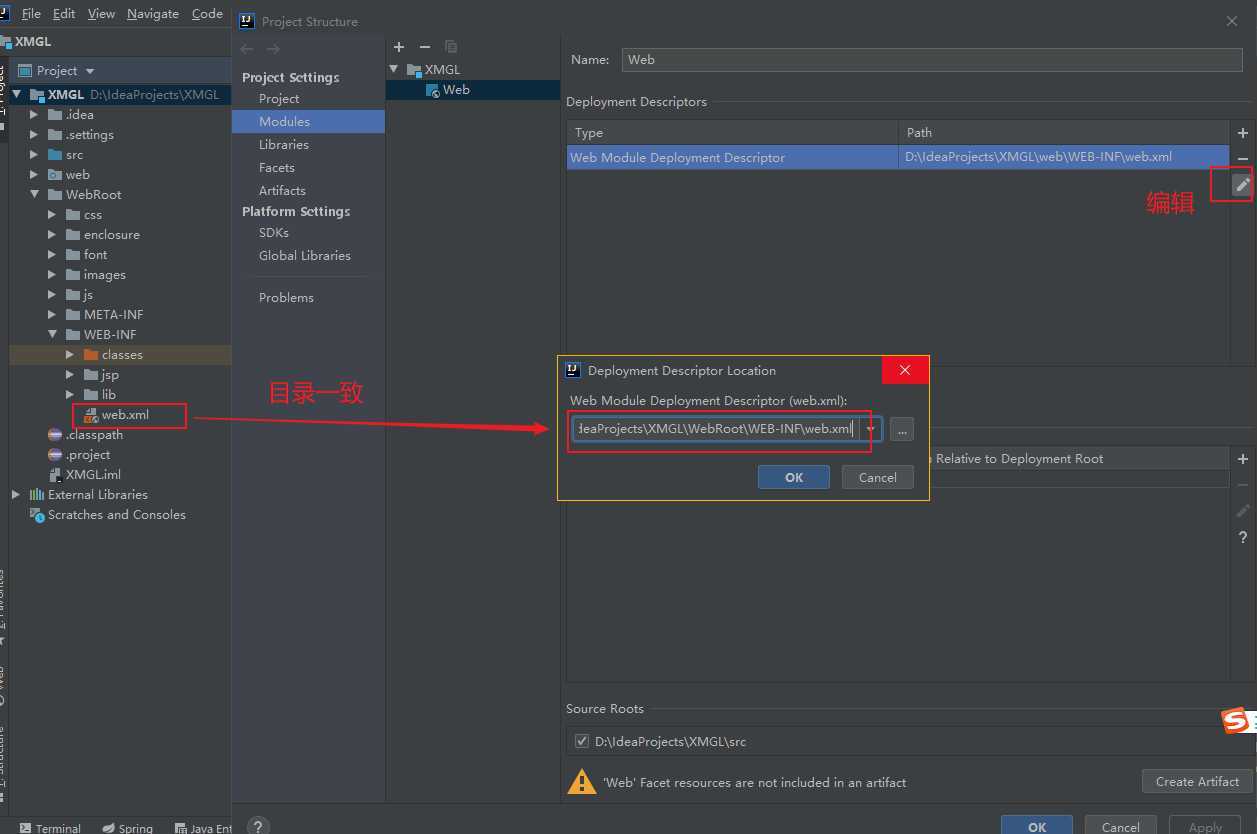Click the add module plus icon

[399, 47]
